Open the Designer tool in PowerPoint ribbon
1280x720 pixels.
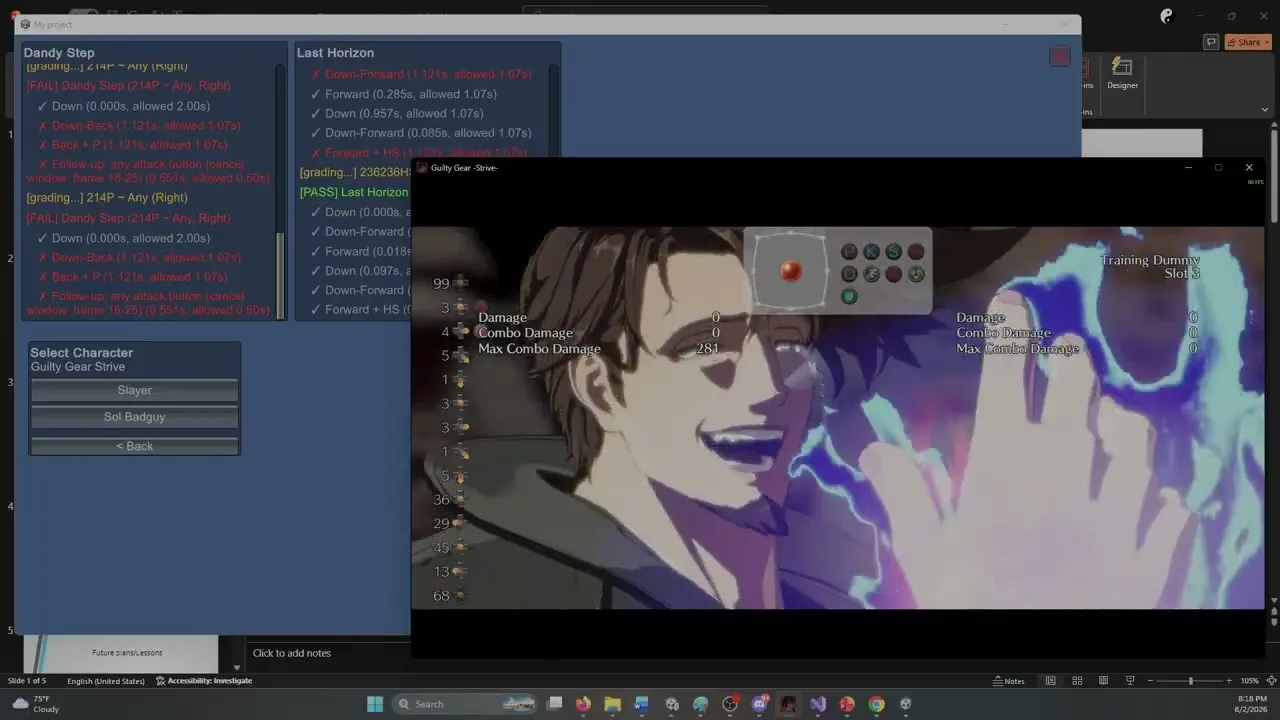point(1122,73)
